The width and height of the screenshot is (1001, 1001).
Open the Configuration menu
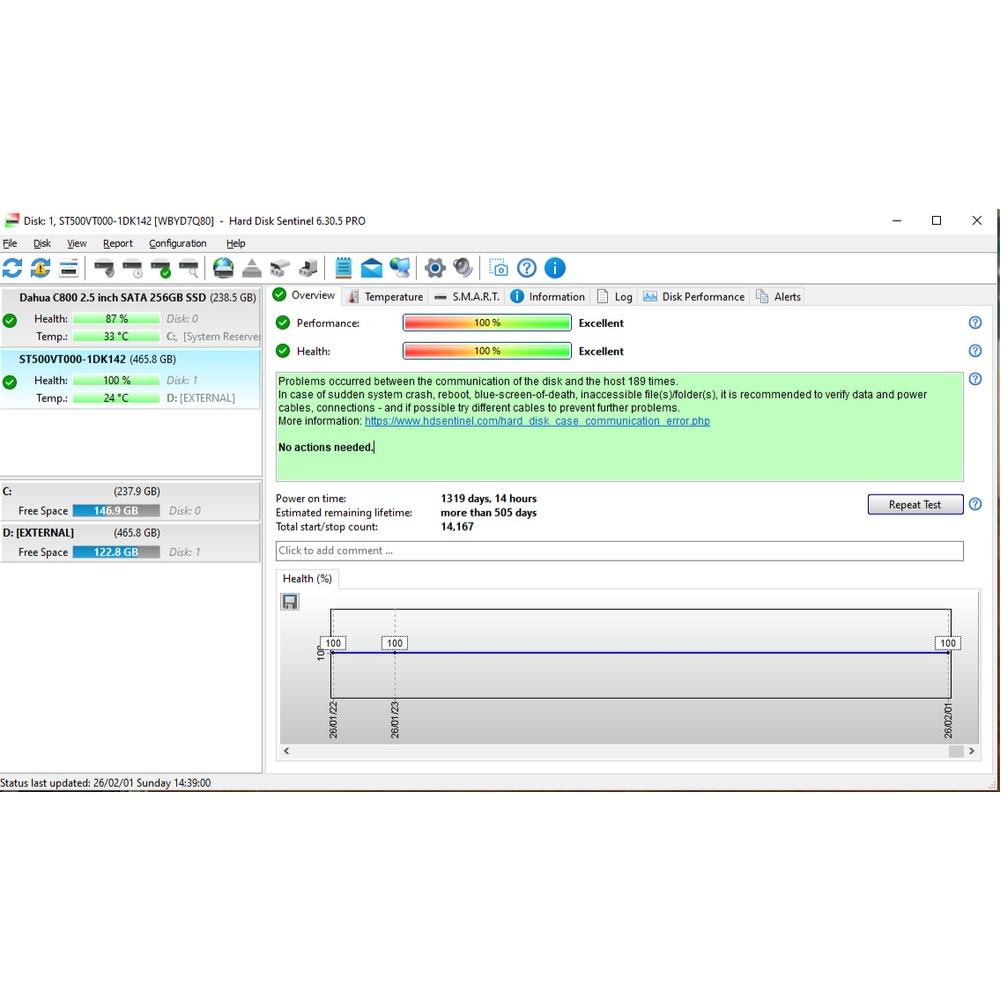(177, 244)
